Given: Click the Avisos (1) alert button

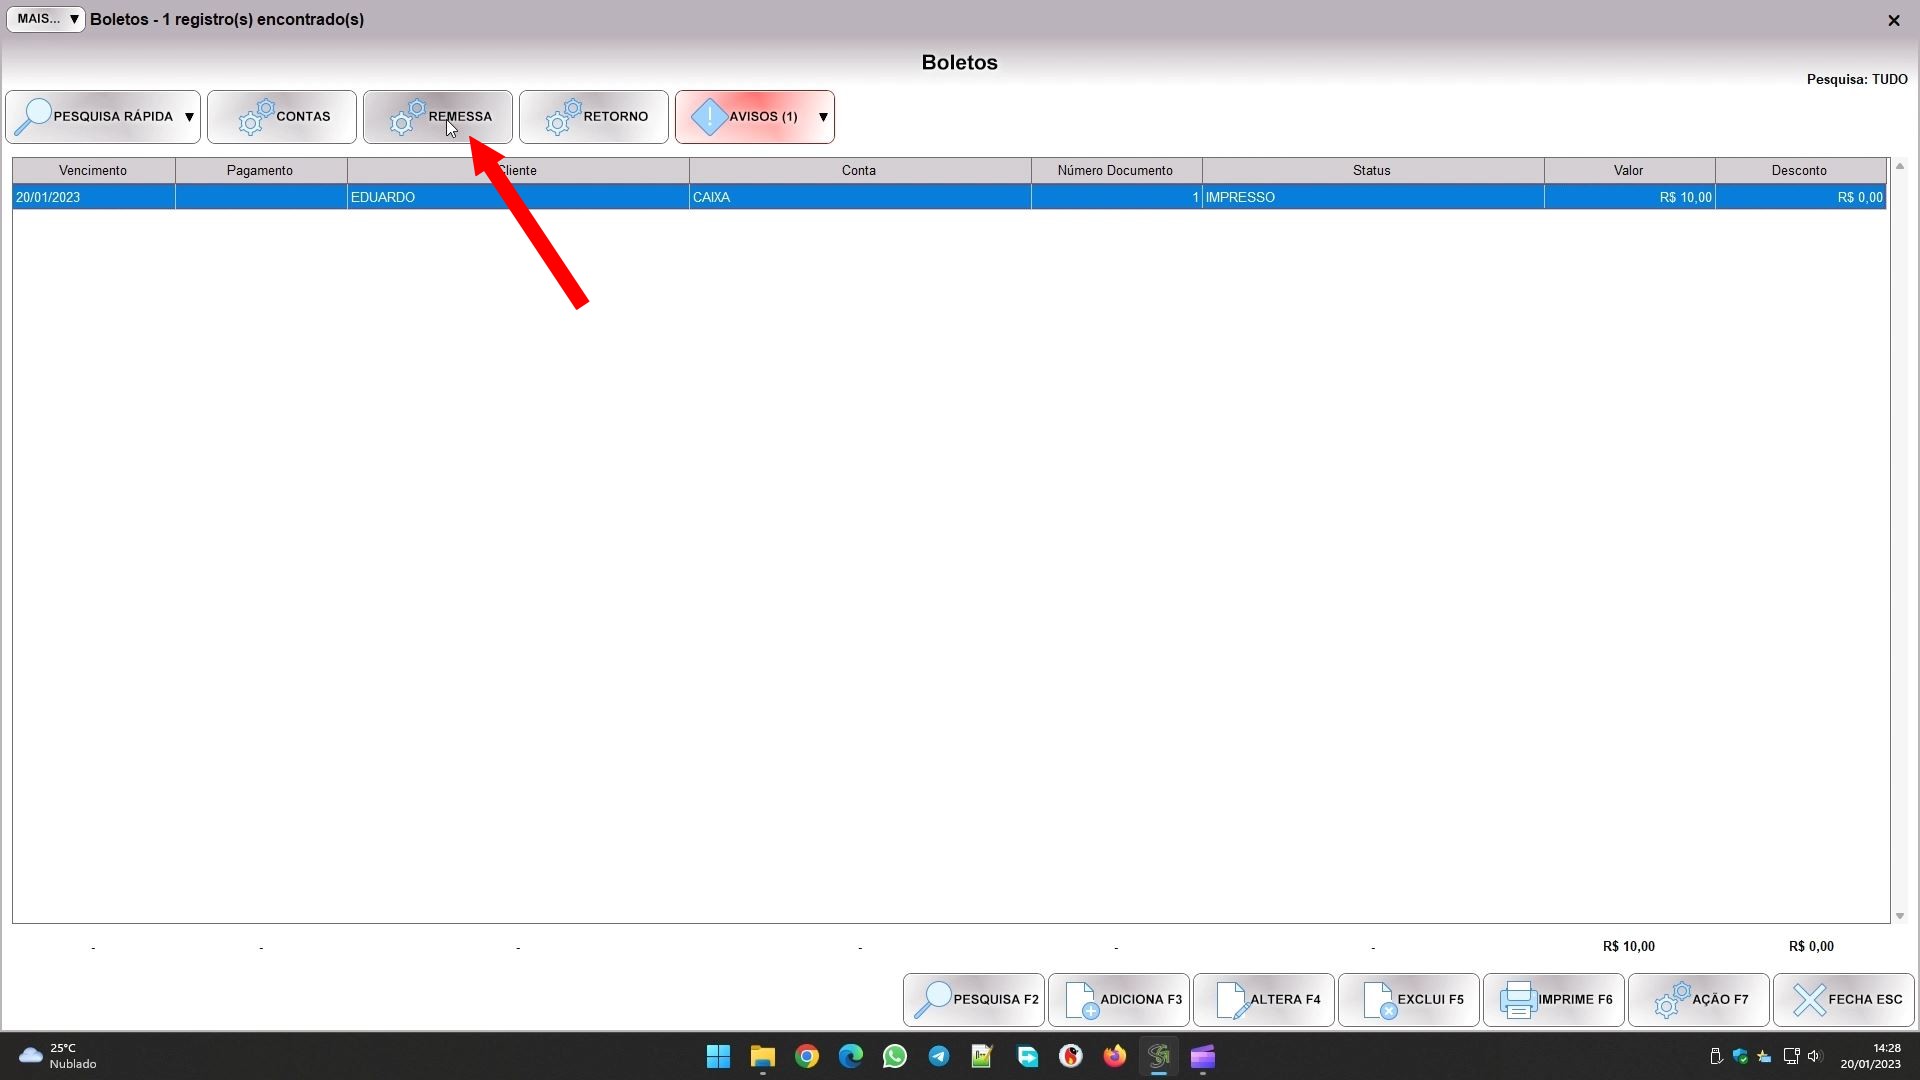Looking at the screenshot, I should 745,117.
